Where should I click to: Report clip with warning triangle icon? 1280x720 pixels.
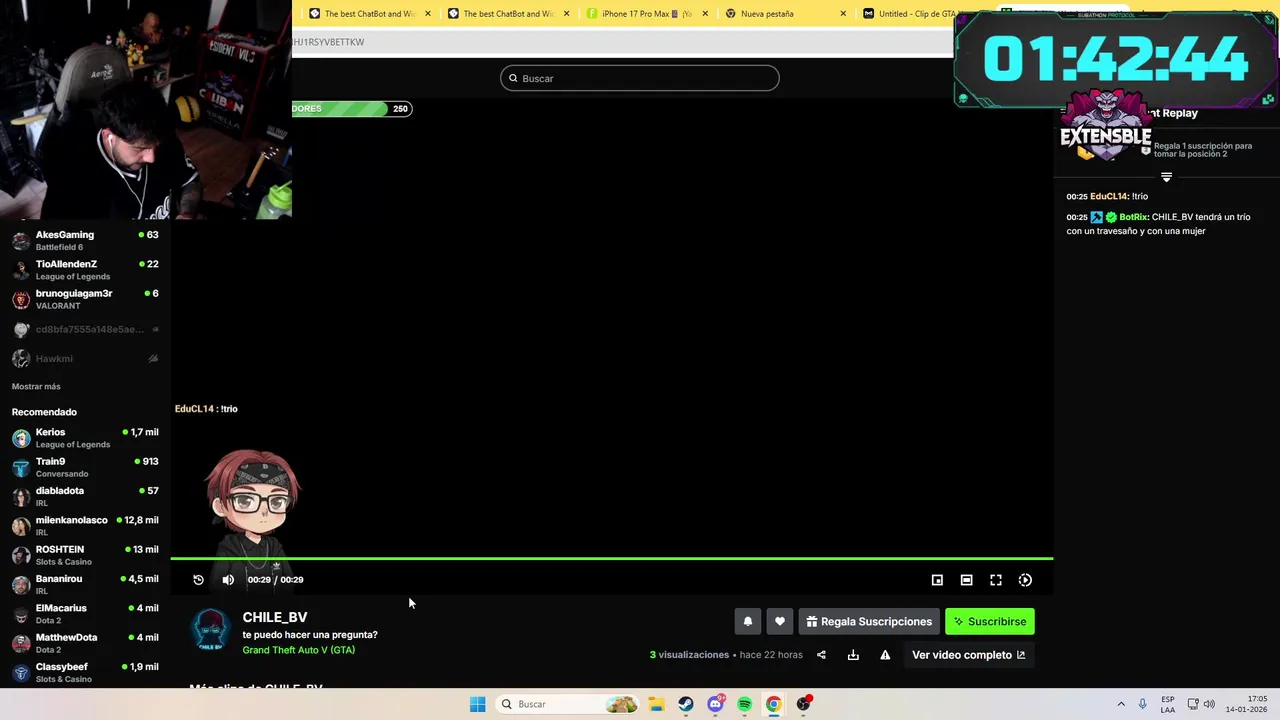point(885,655)
